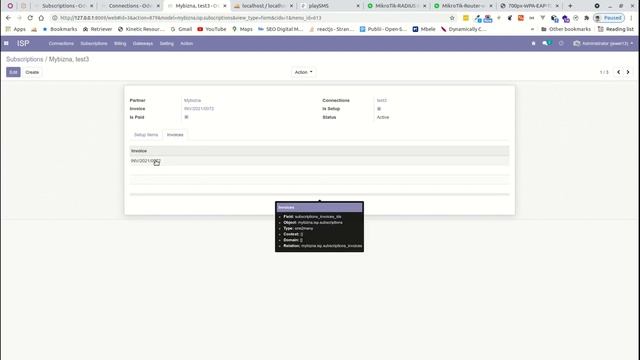Open the Gmail bookmark

click(x=181, y=29)
